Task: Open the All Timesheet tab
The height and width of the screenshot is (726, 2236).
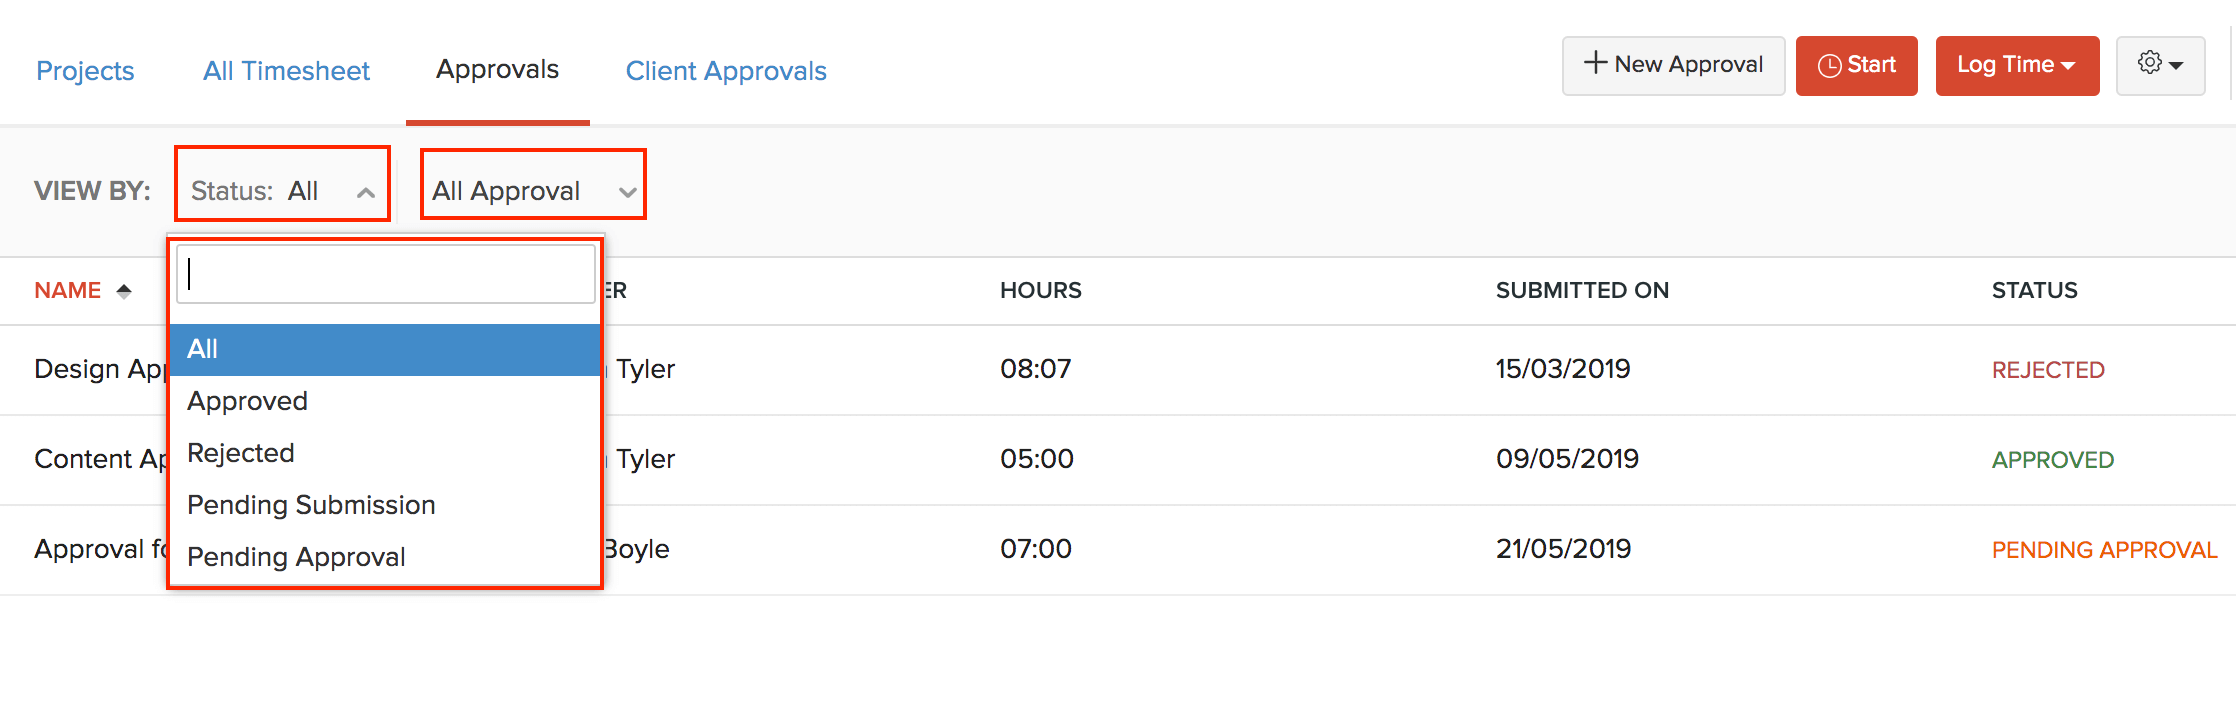Action: coord(286,71)
